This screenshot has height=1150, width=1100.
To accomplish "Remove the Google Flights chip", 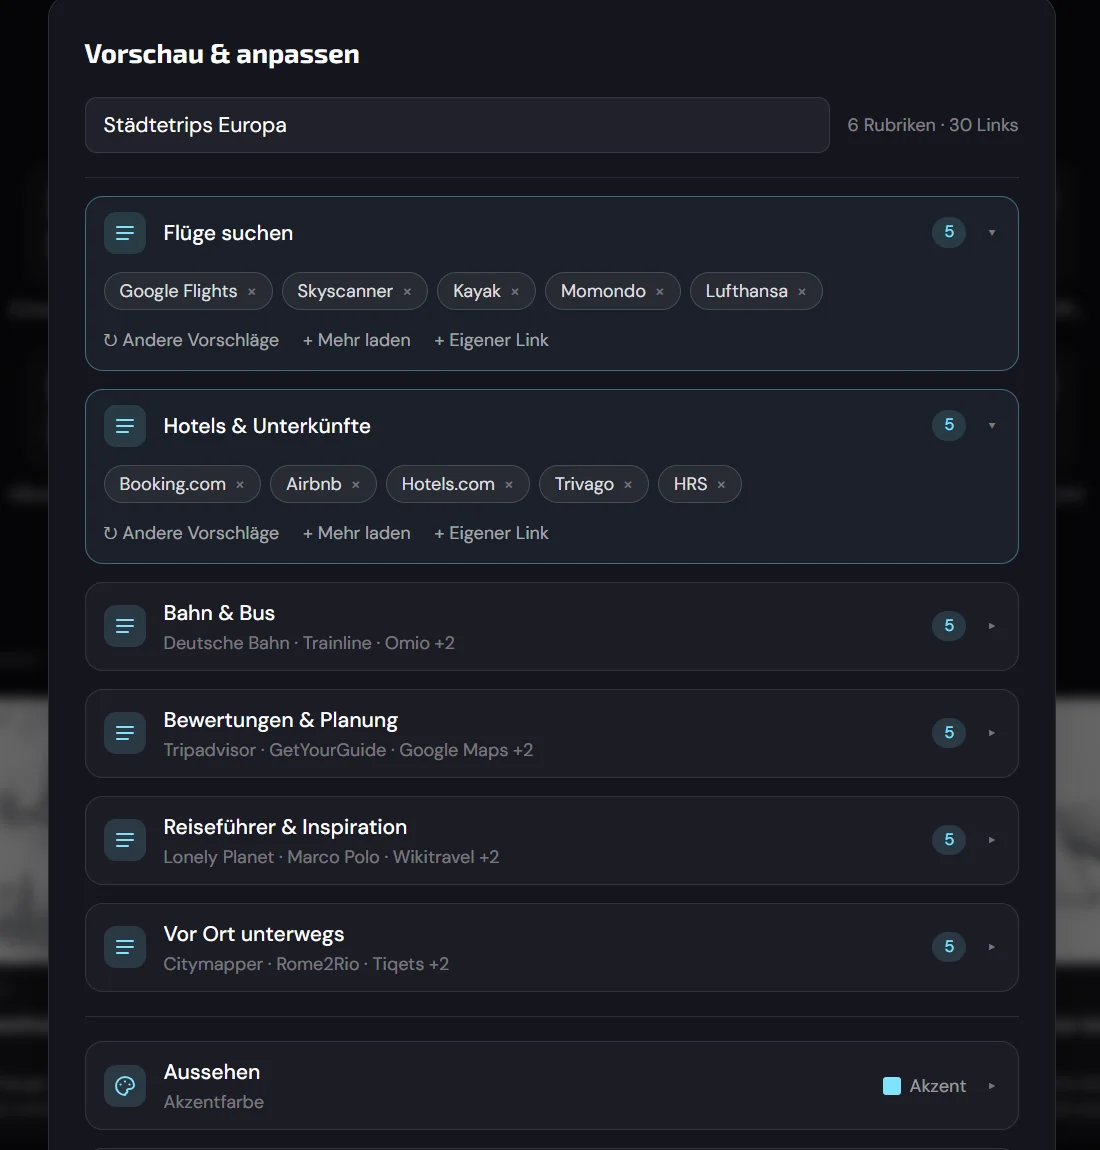I will 252,292.
